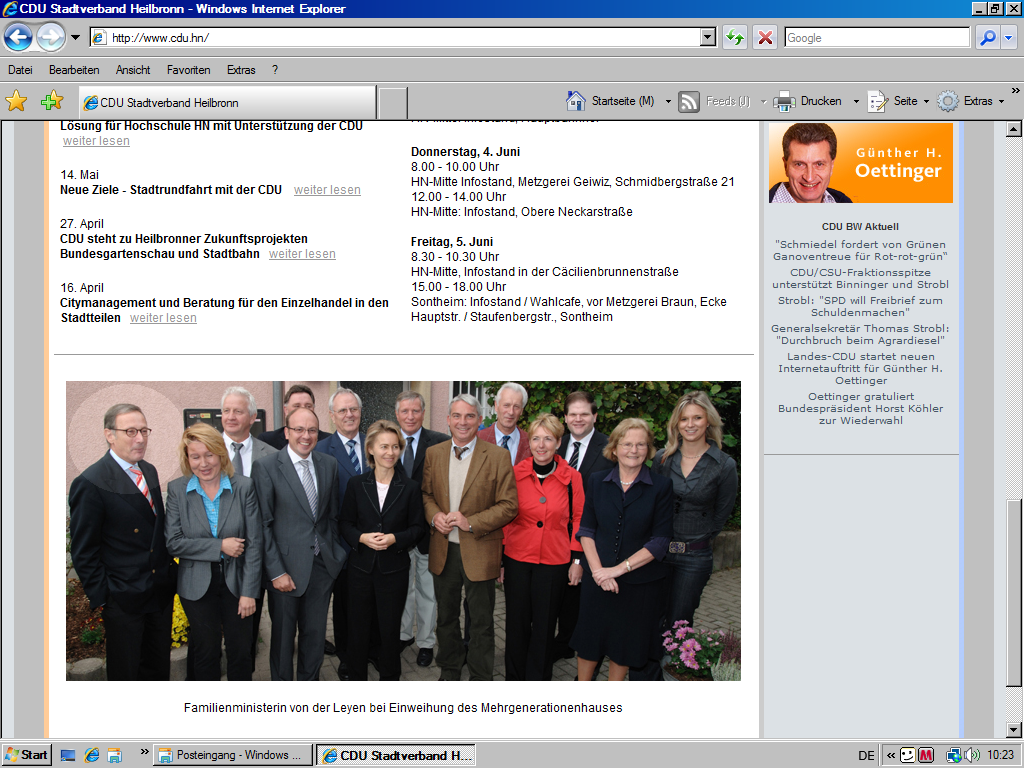Open the Favoriten menu
The height and width of the screenshot is (768, 1024).
(x=188, y=70)
